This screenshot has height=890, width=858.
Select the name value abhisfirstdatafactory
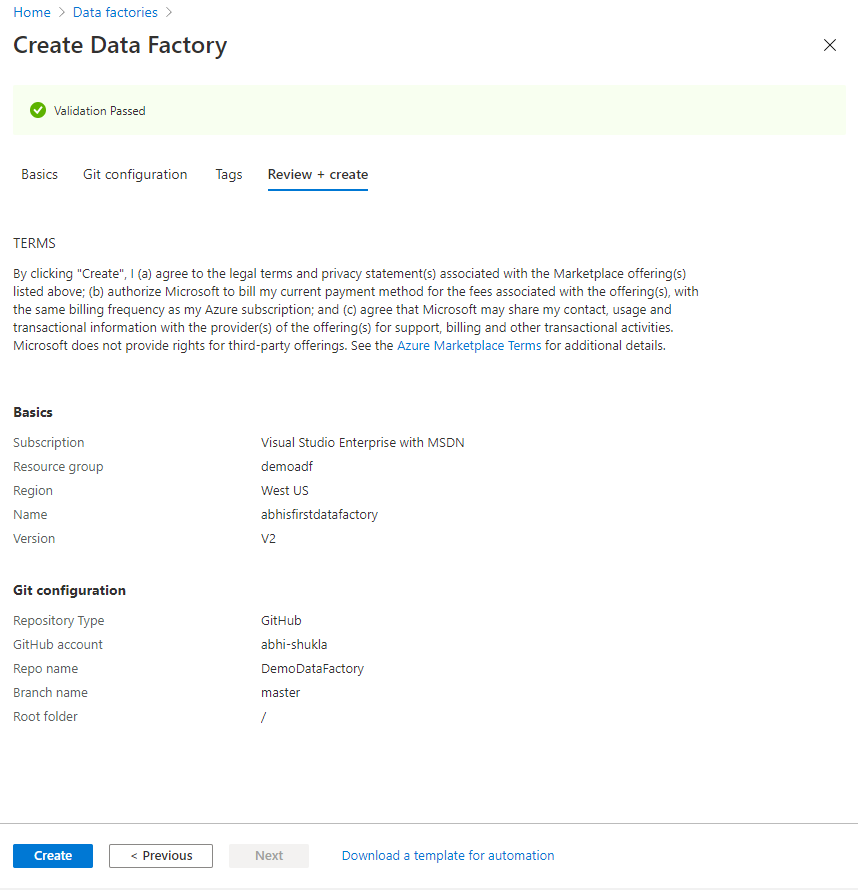tap(319, 515)
